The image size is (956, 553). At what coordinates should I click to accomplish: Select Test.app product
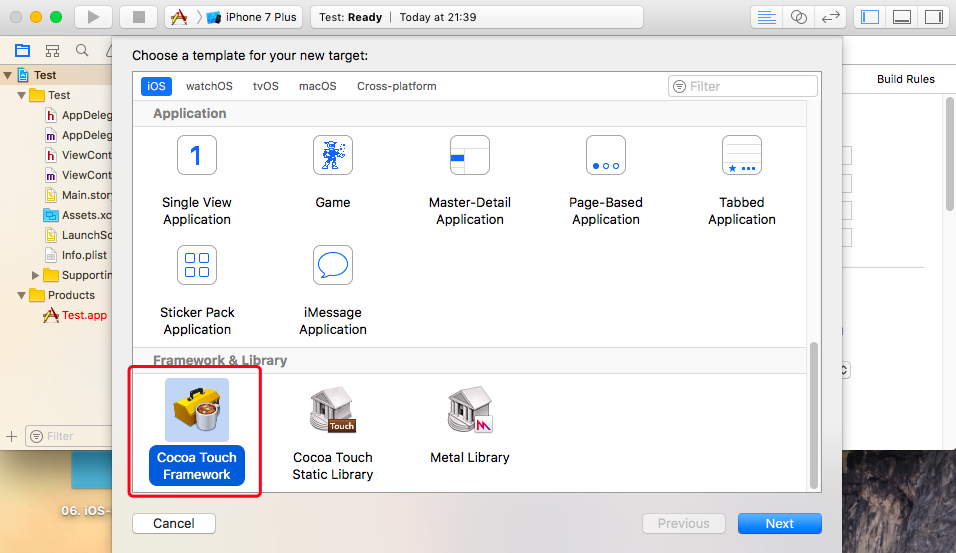pos(75,315)
